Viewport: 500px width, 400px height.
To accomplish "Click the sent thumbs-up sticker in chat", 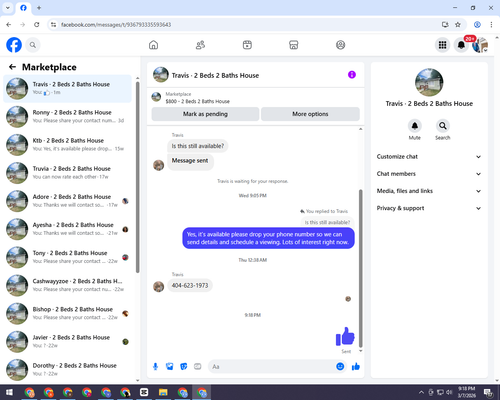I will [x=345, y=336].
